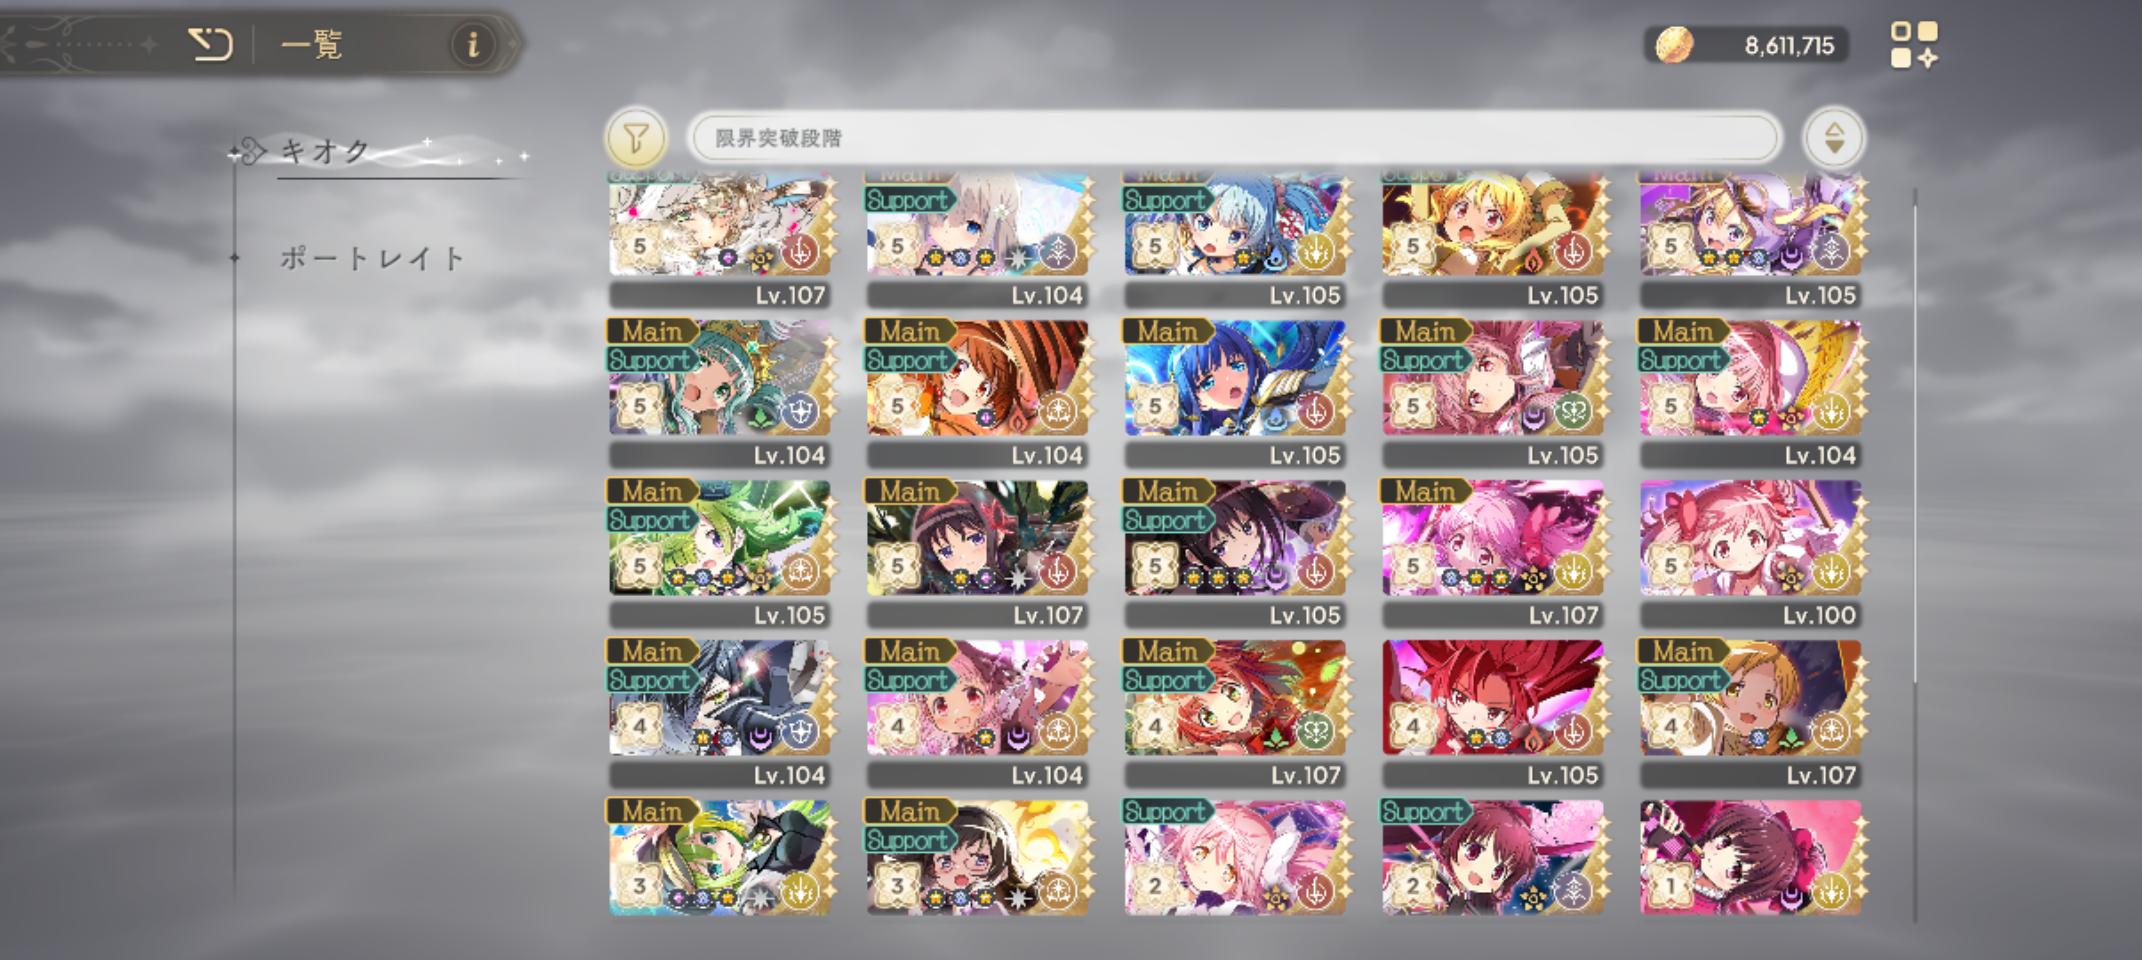Select the green-haired rank 3 Main card
The height and width of the screenshot is (960, 2142).
pos(719,857)
